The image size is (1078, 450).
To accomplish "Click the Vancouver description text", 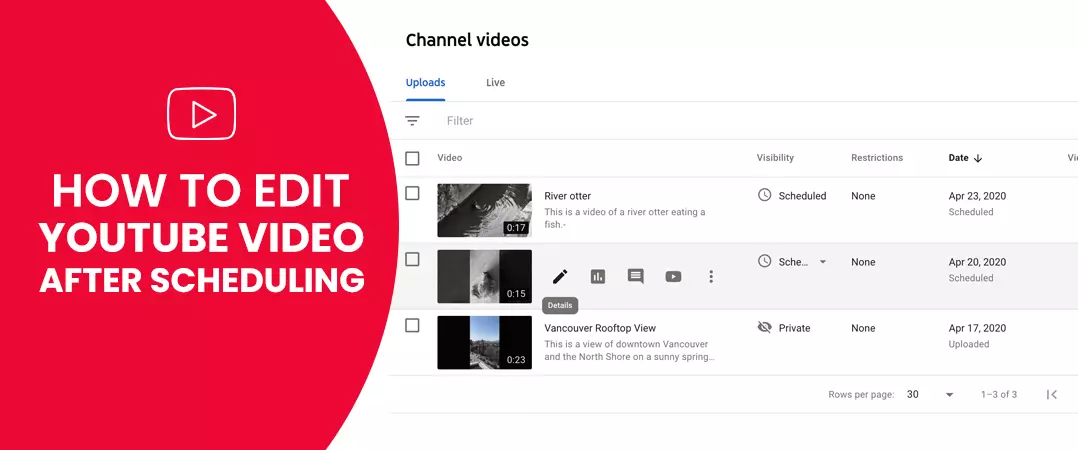I will tap(629, 350).
